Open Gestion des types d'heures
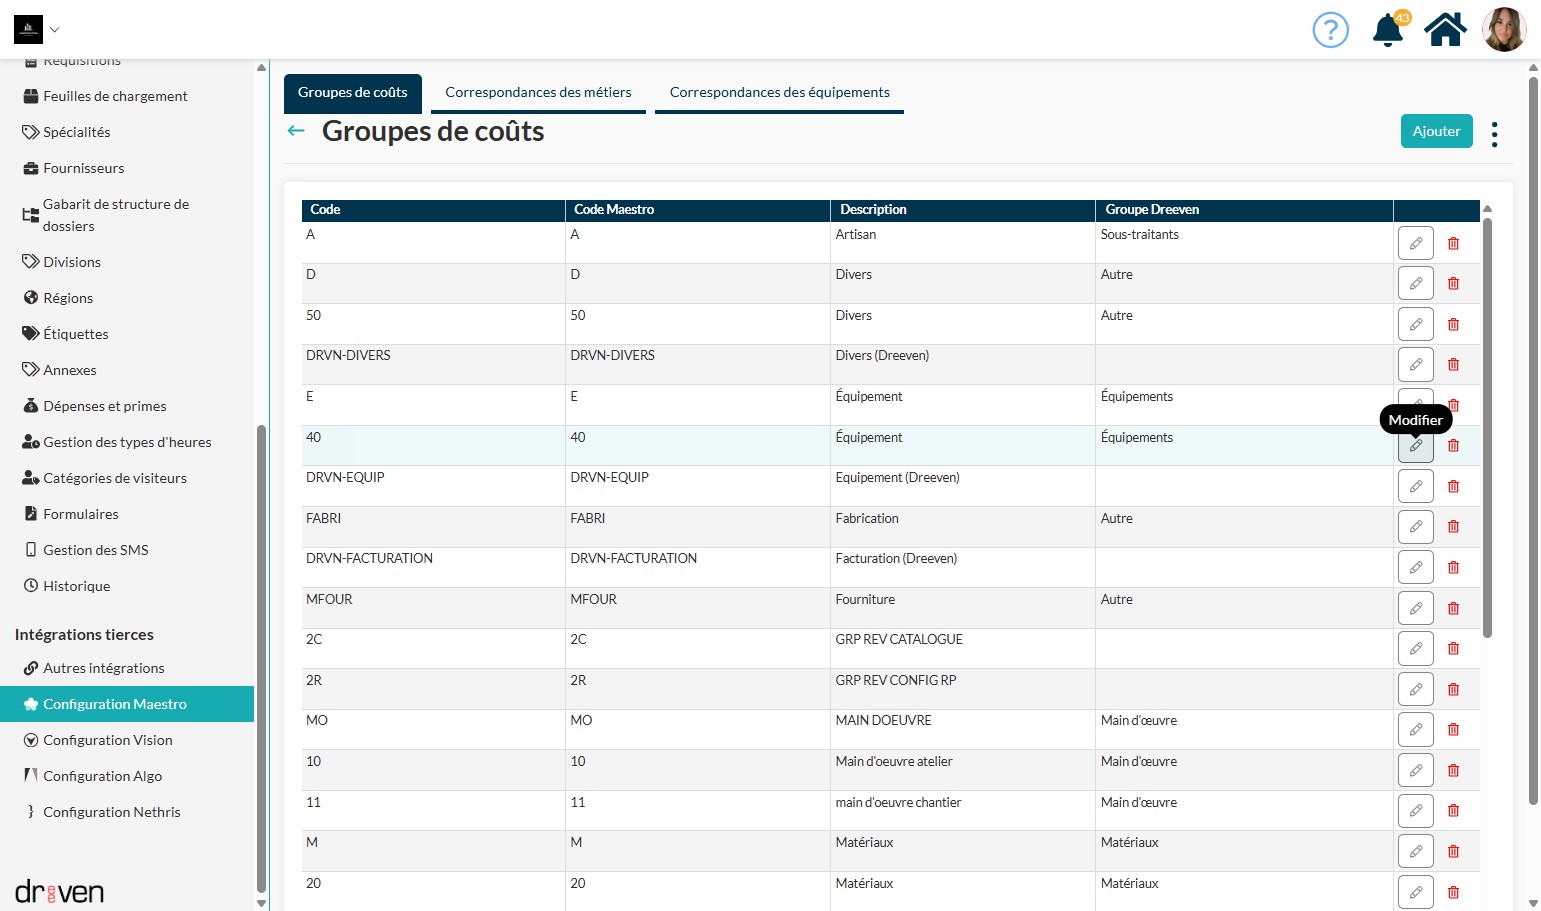Image resolution: width=1541 pixels, height=911 pixels. click(127, 442)
